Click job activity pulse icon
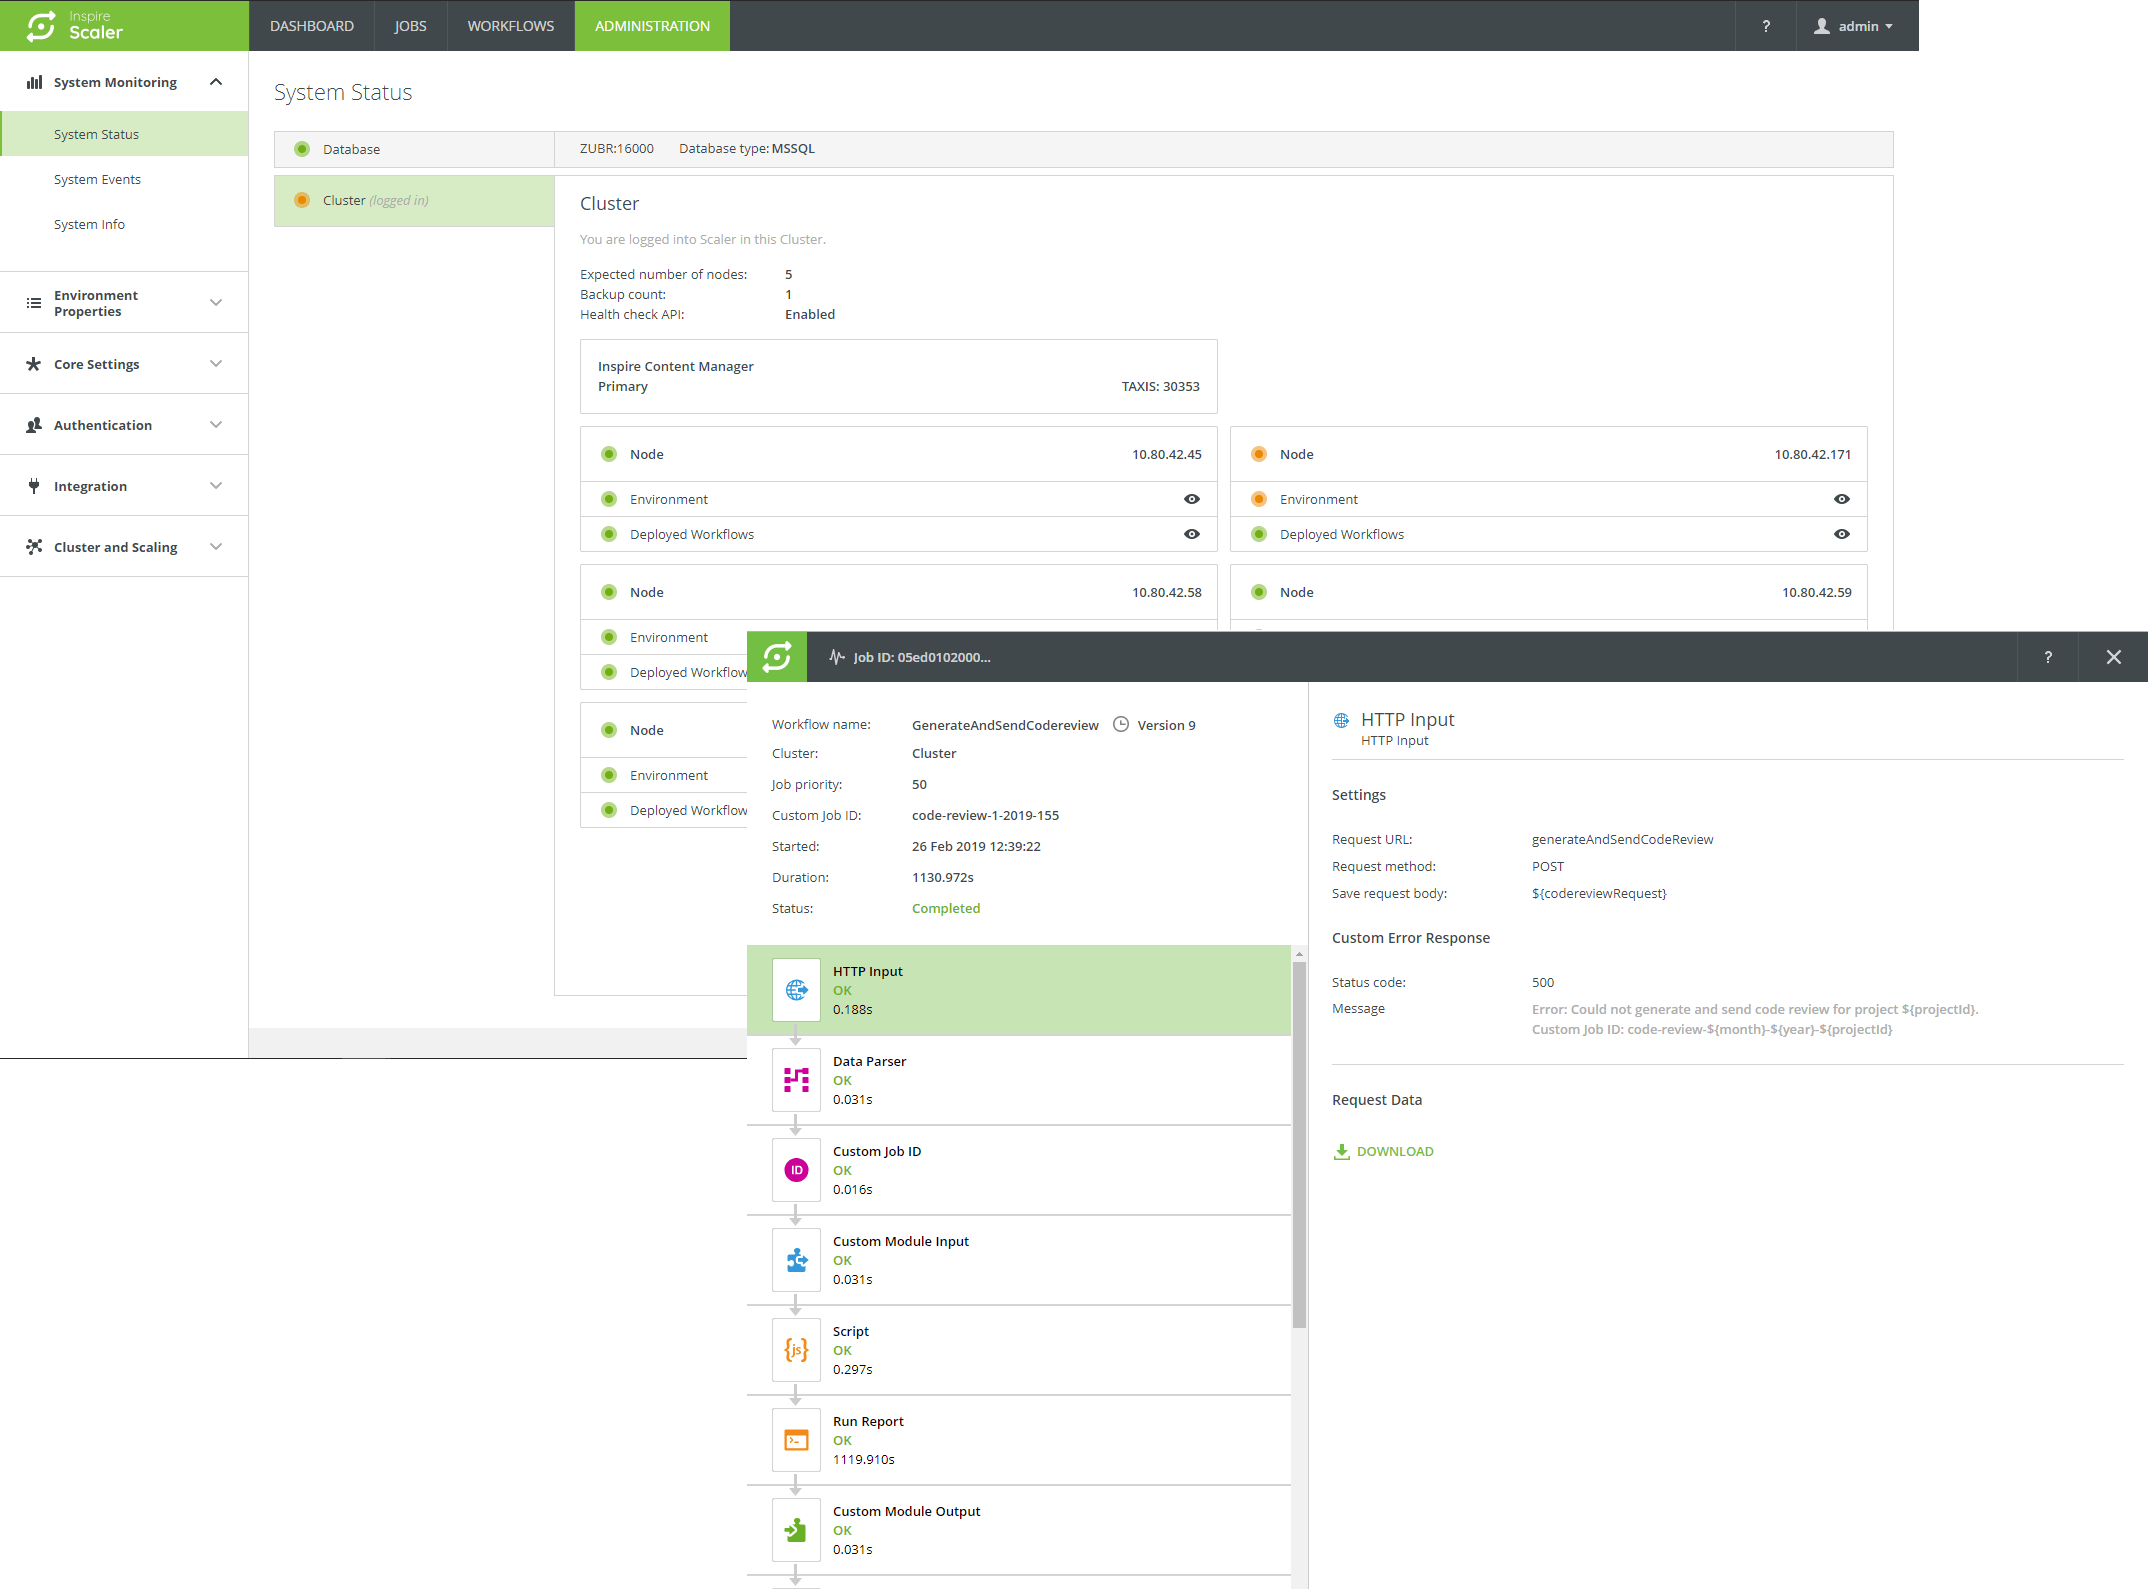The image size is (2148, 1589). pos(837,657)
